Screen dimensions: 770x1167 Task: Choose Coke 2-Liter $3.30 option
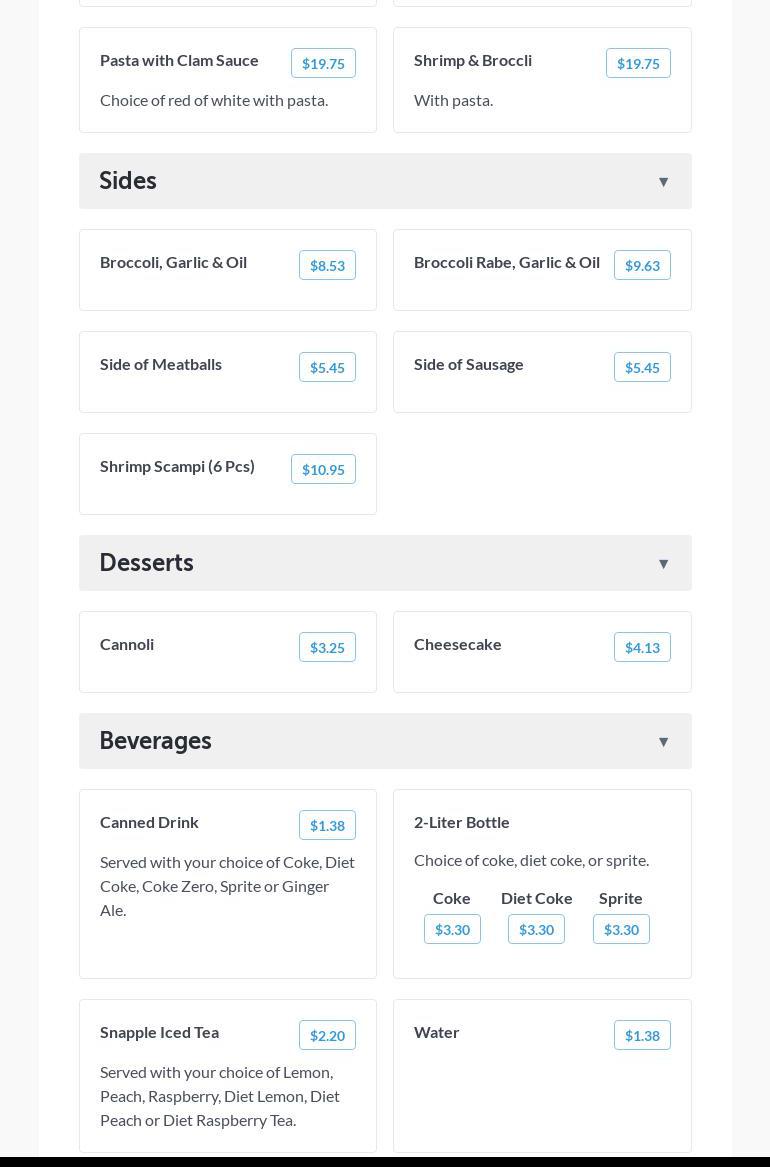pyautogui.click(x=452, y=929)
